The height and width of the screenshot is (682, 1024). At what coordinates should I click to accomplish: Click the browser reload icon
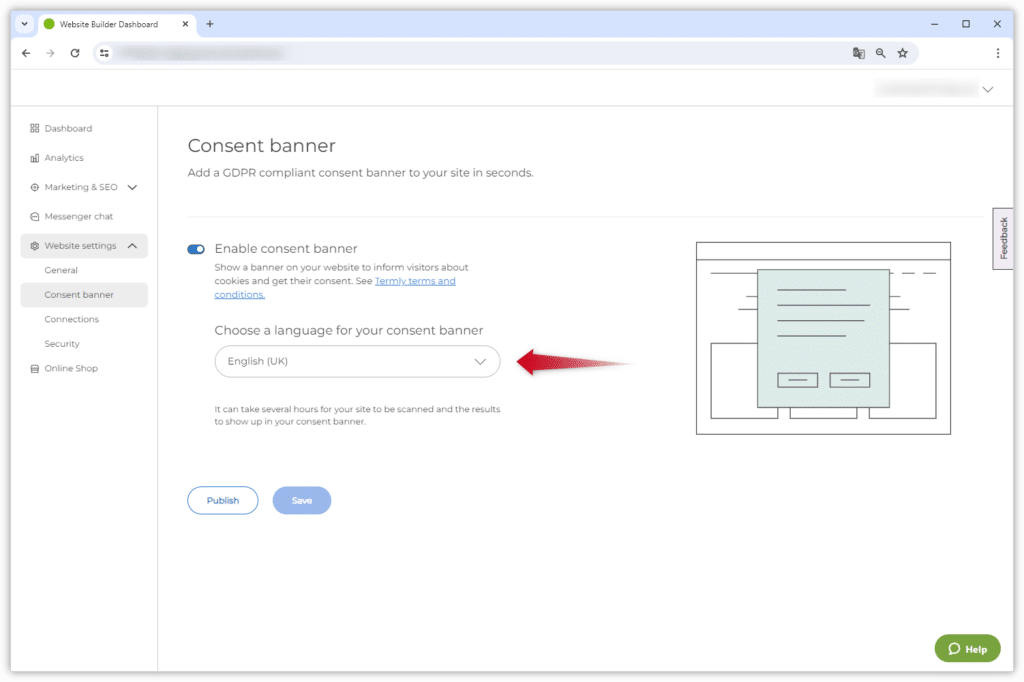(75, 53)
